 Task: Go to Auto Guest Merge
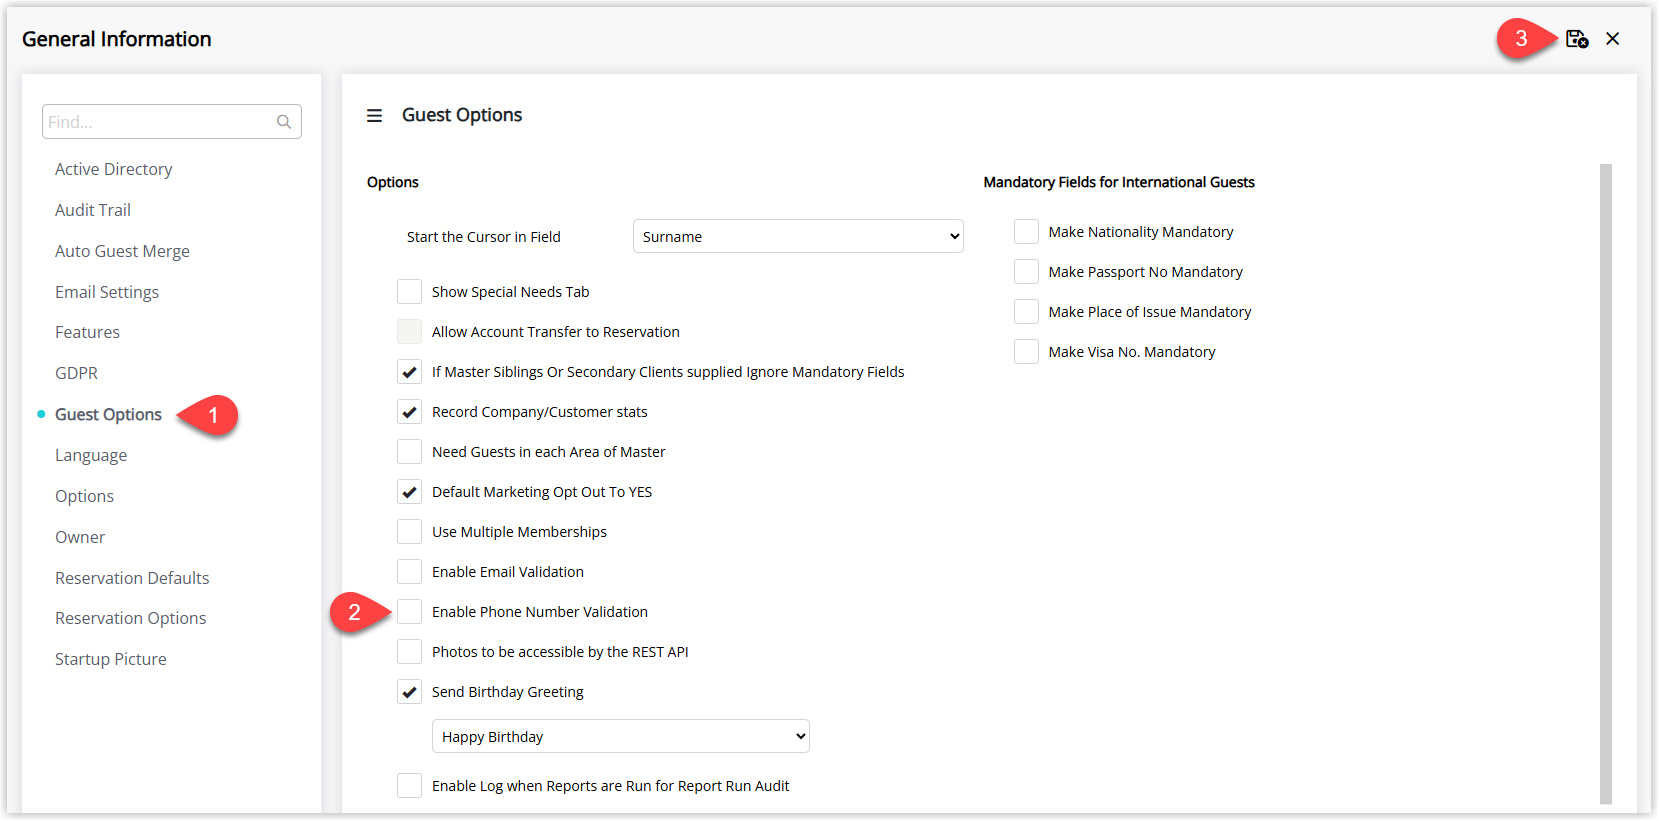(122, 251)
